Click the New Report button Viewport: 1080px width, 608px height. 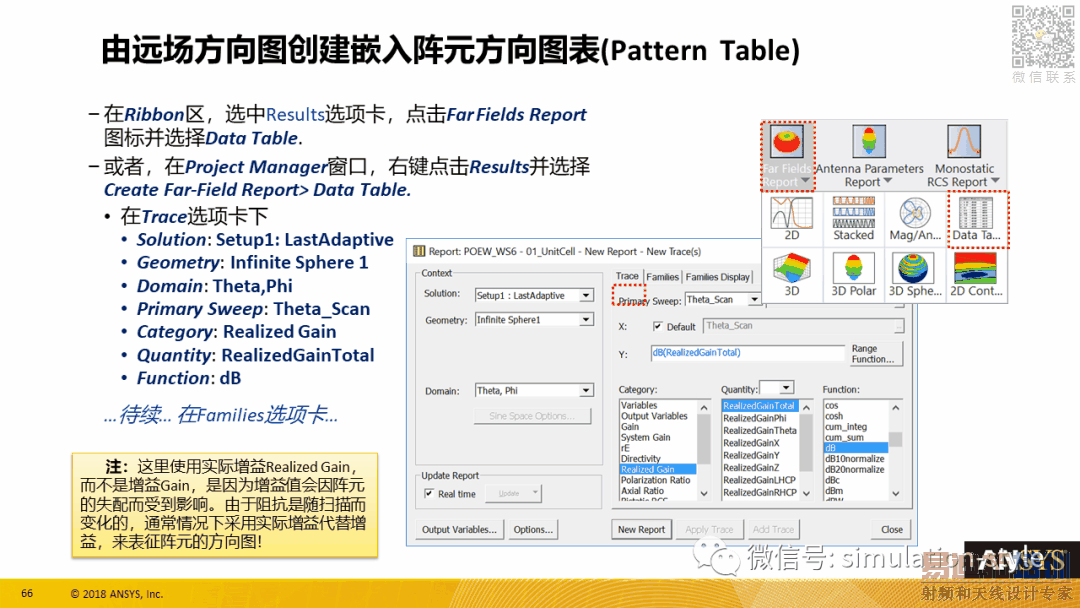pos(641,530)
